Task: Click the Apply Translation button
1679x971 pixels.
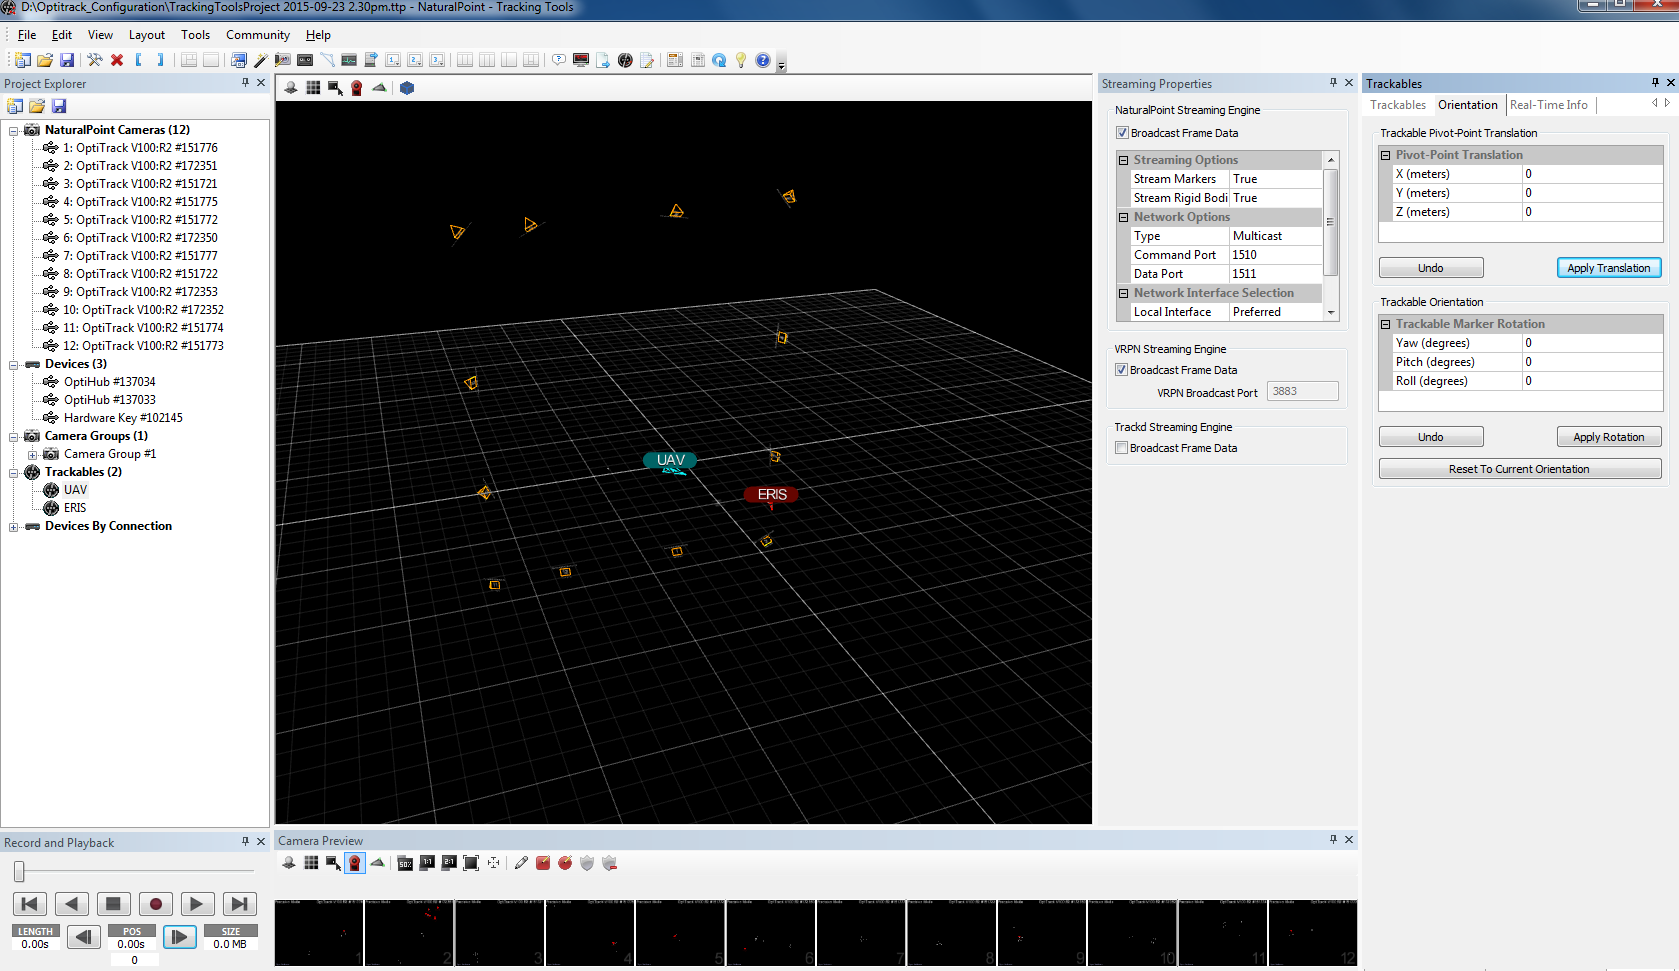Action: [1608, 268]
